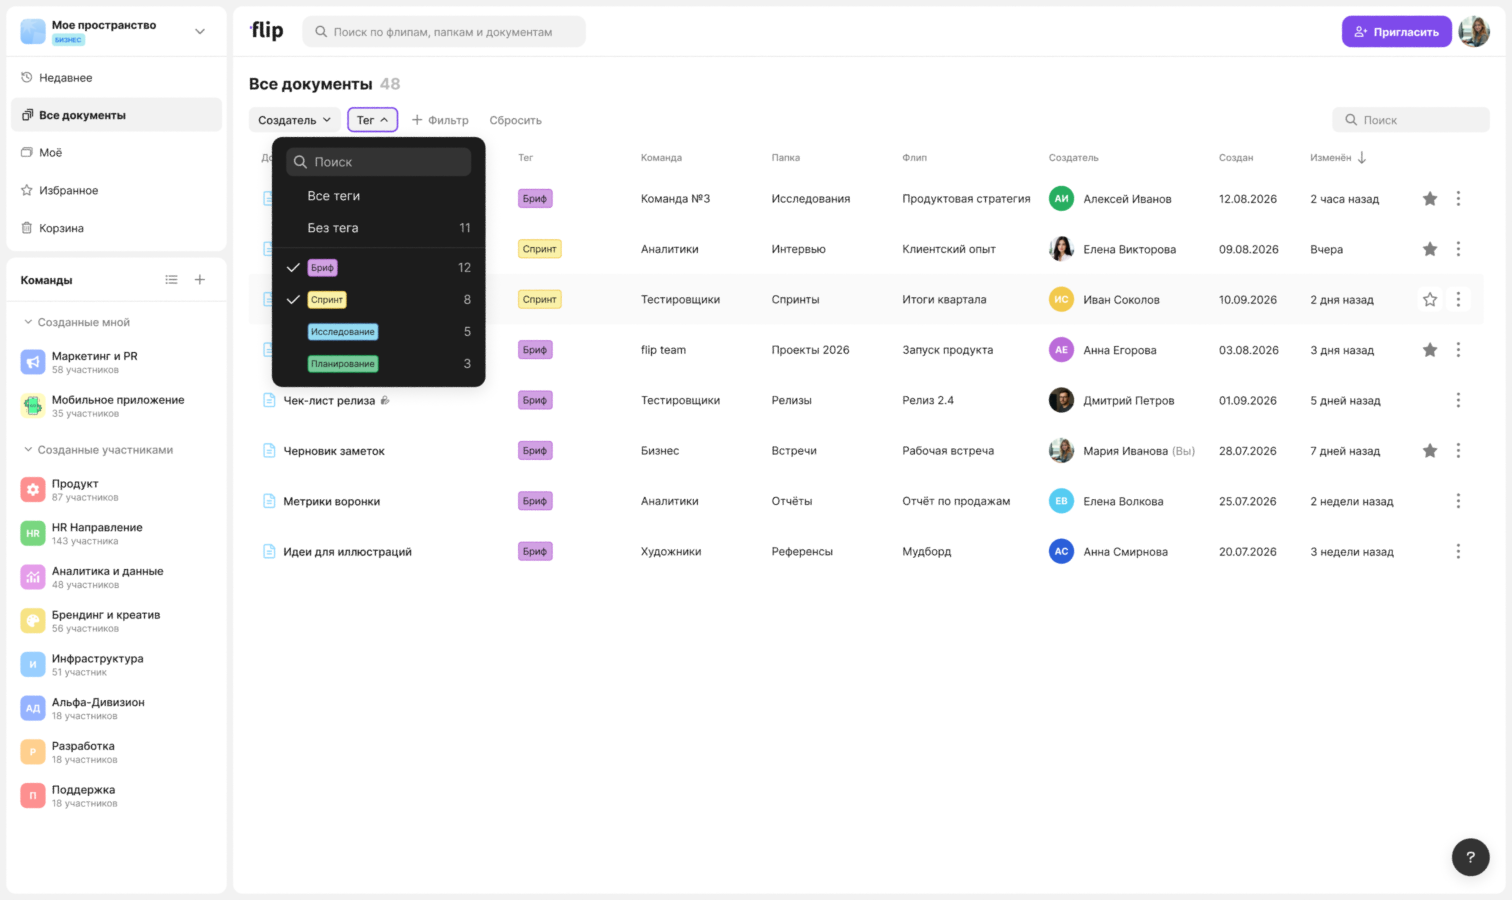Star the Иван Соколов document row
The height and width of the screenshot is (900, 1512).
[x=1430, y=299]
